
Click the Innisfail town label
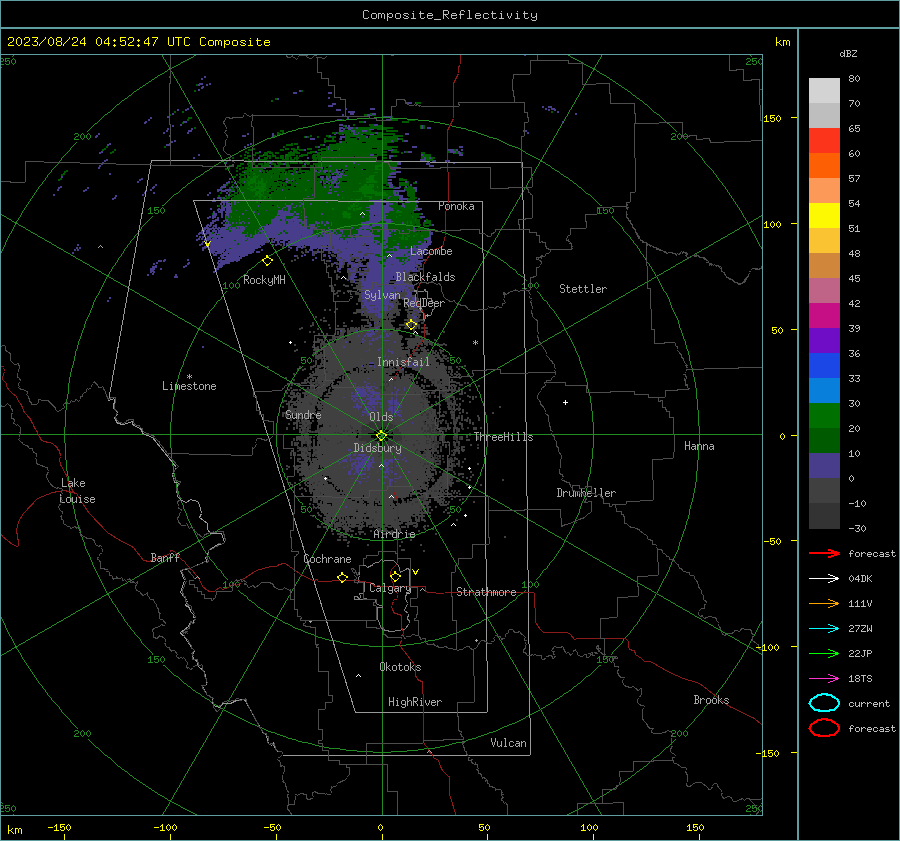click(403, 362)
